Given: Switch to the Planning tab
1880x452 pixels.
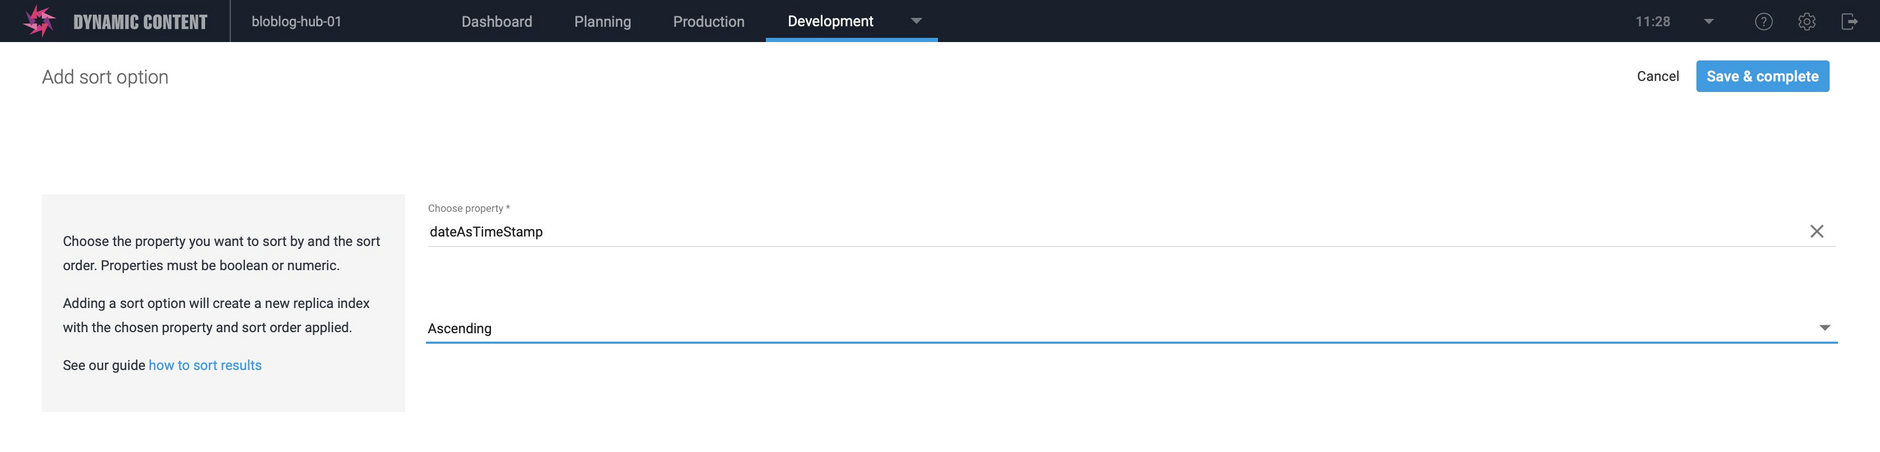Looking at the screenshot, I should pos(602,21).
